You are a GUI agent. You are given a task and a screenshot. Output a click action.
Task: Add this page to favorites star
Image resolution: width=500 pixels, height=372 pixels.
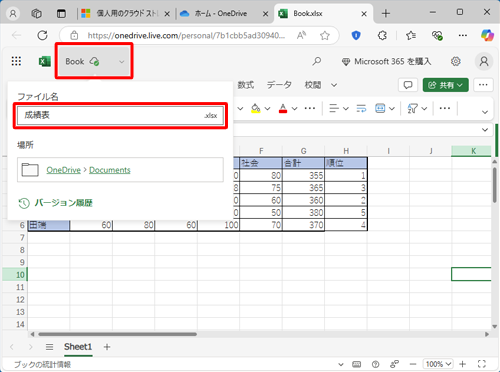point(325,35)
